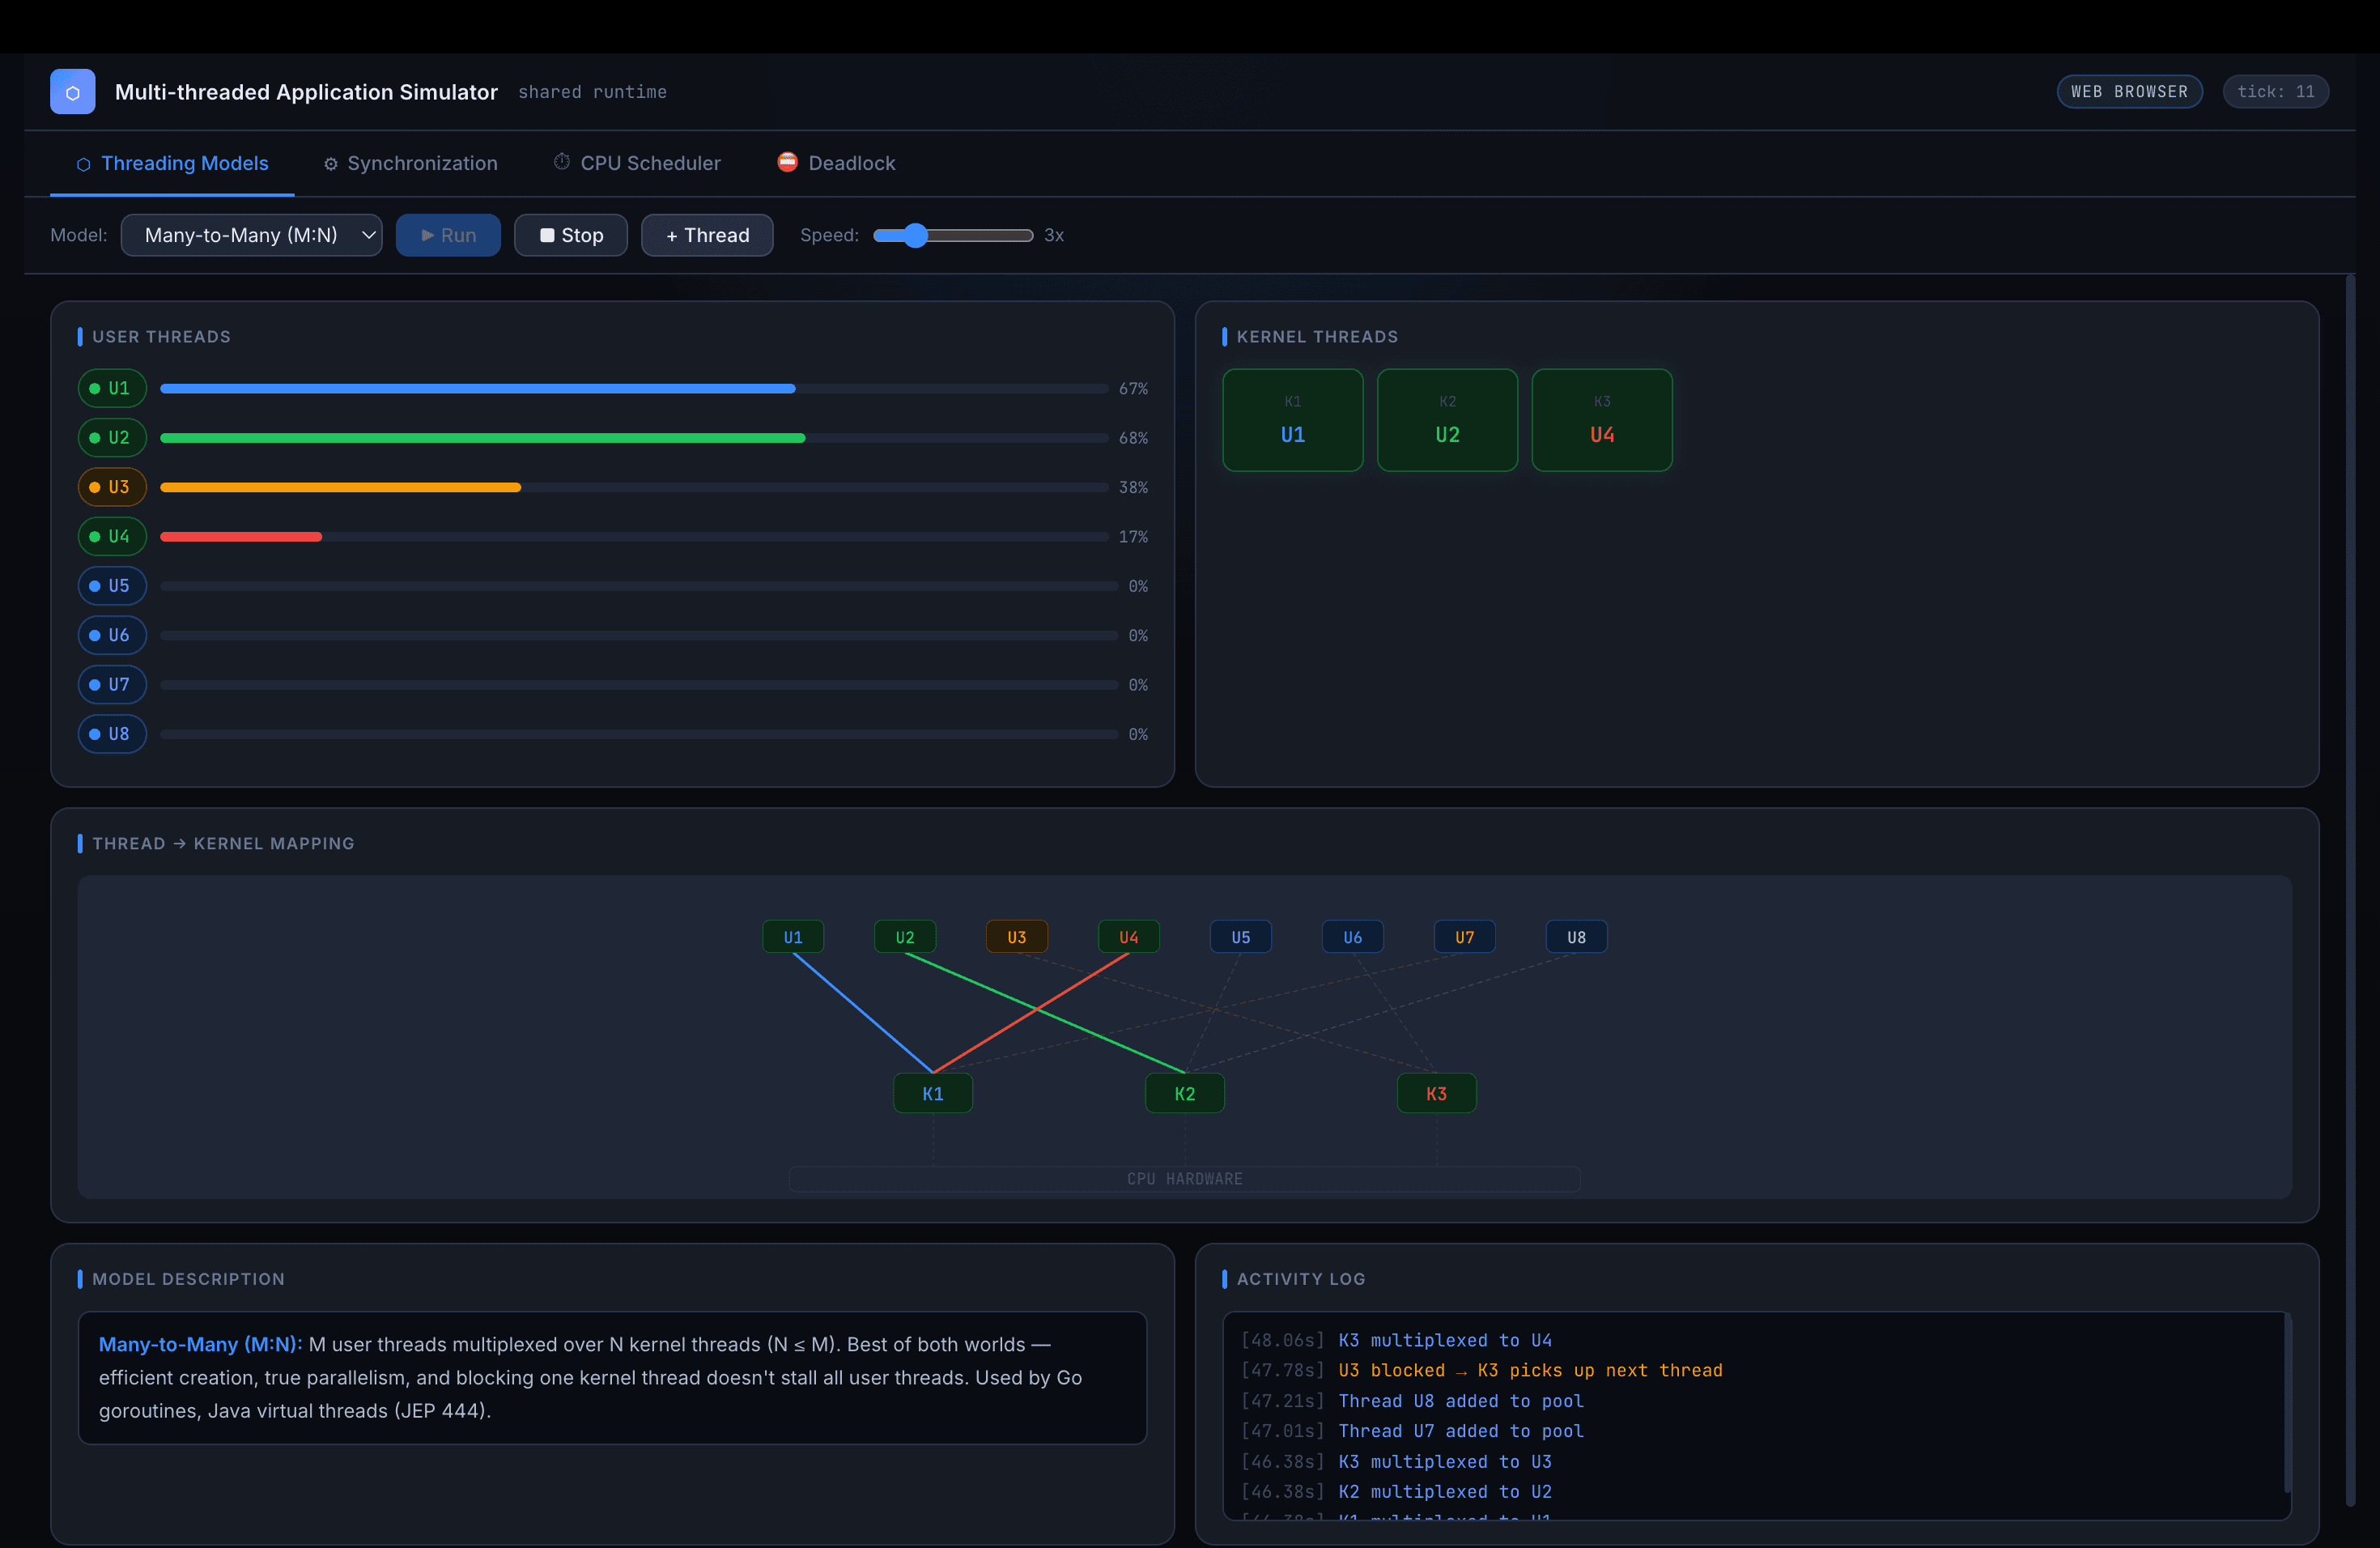
Task: Go to the Deadlock tab
Action: pos(836,163)
